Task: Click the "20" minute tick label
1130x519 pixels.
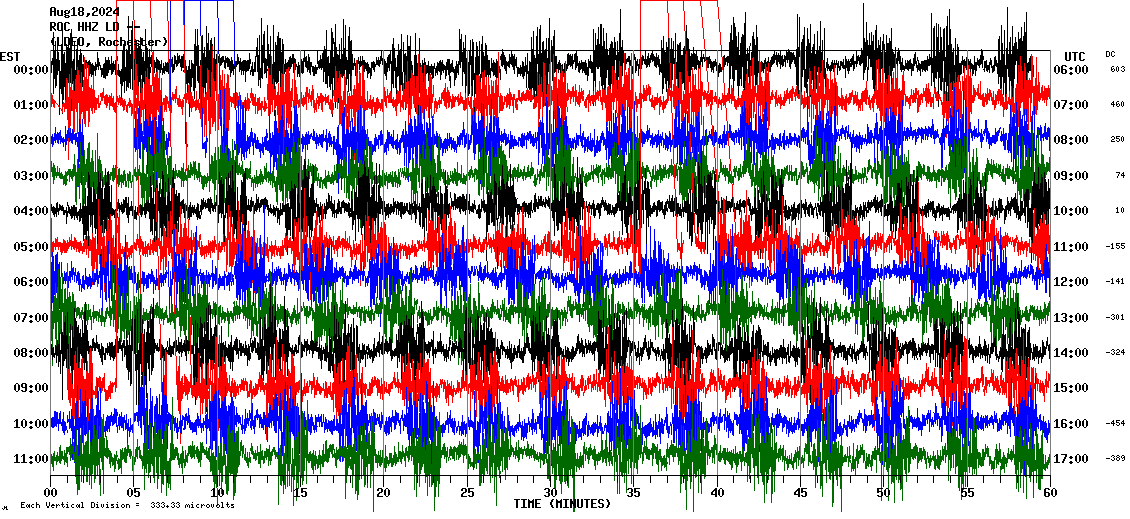Action: pos(383,493)
